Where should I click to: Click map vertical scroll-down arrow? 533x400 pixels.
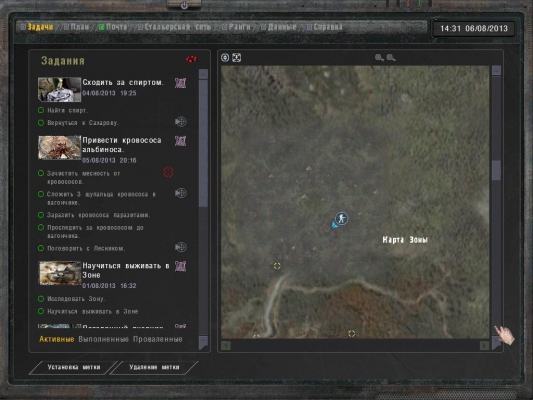pyautogui.click(x=496, y=343)
